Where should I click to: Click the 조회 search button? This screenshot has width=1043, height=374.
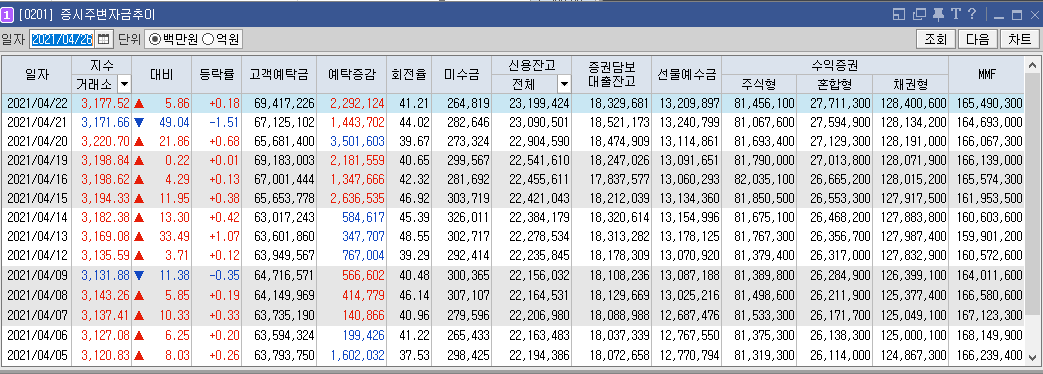coord(935,39)
